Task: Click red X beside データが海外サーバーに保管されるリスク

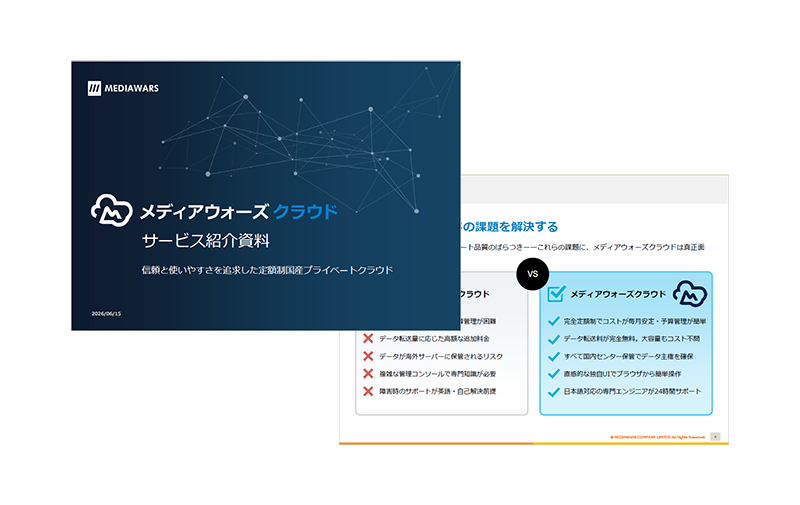Action: coord(368,356)
